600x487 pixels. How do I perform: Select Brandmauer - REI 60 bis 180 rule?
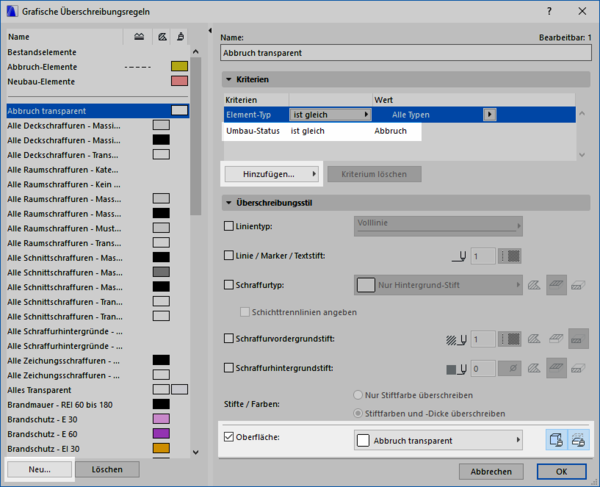click(98, 405)
